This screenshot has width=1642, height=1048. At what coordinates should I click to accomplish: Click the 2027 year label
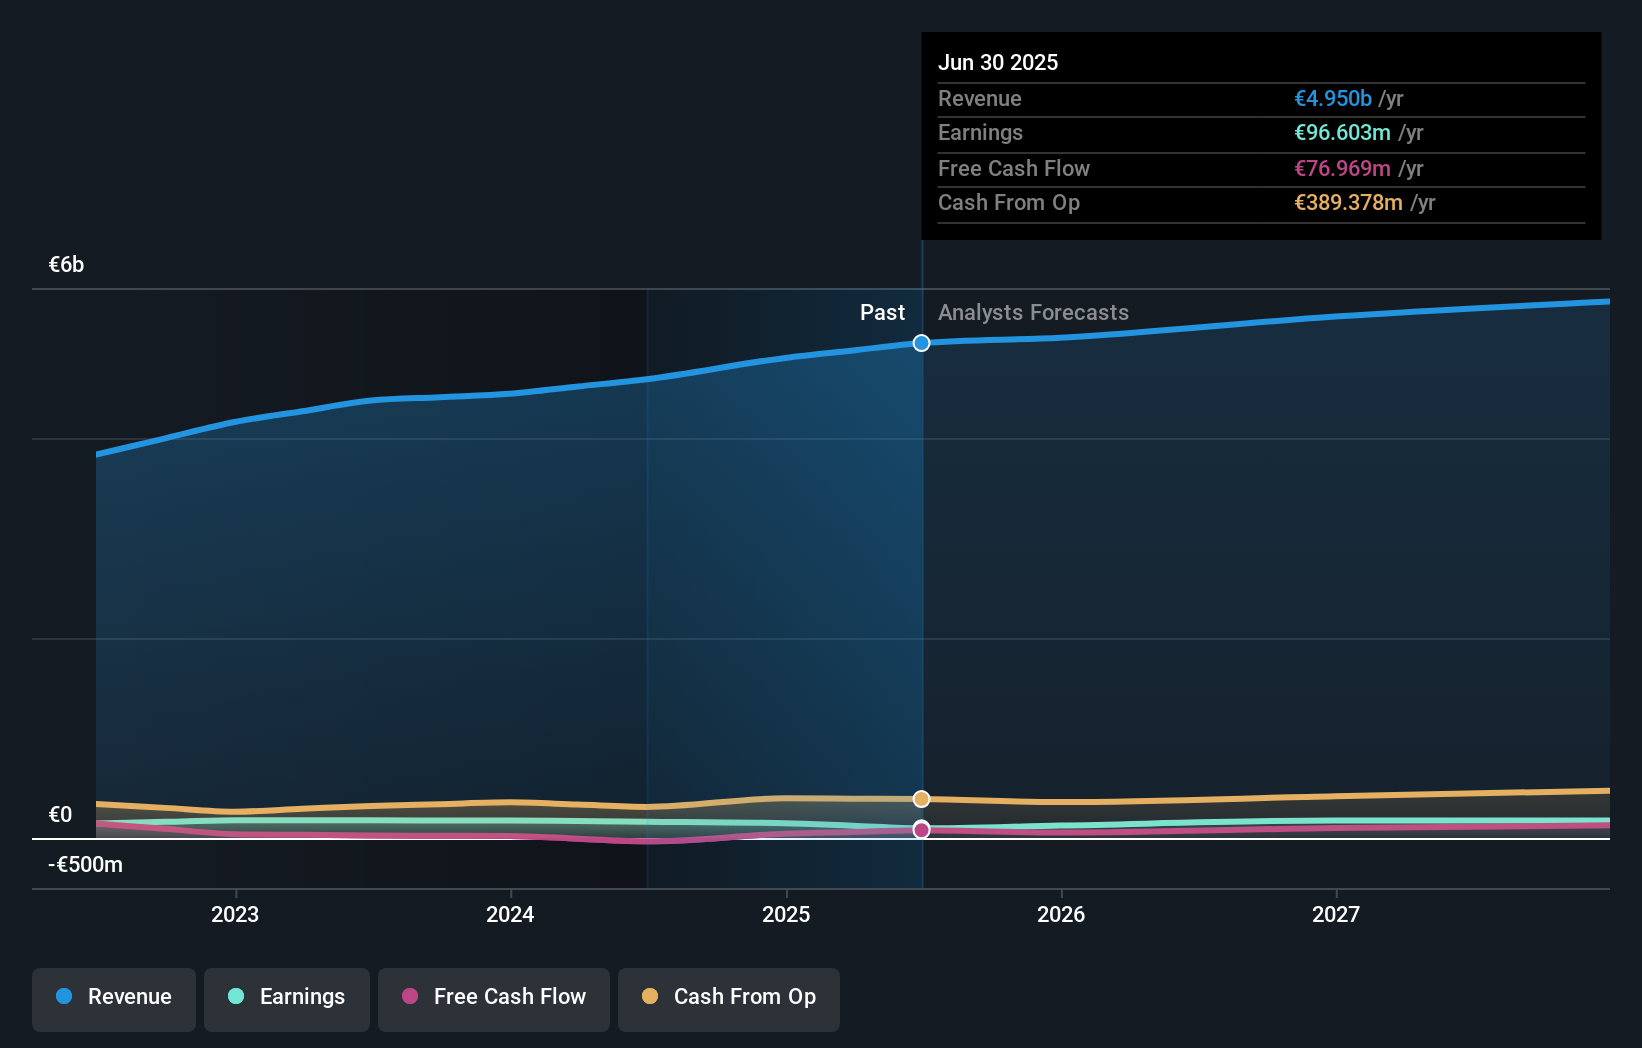(x=1337, y=913)
